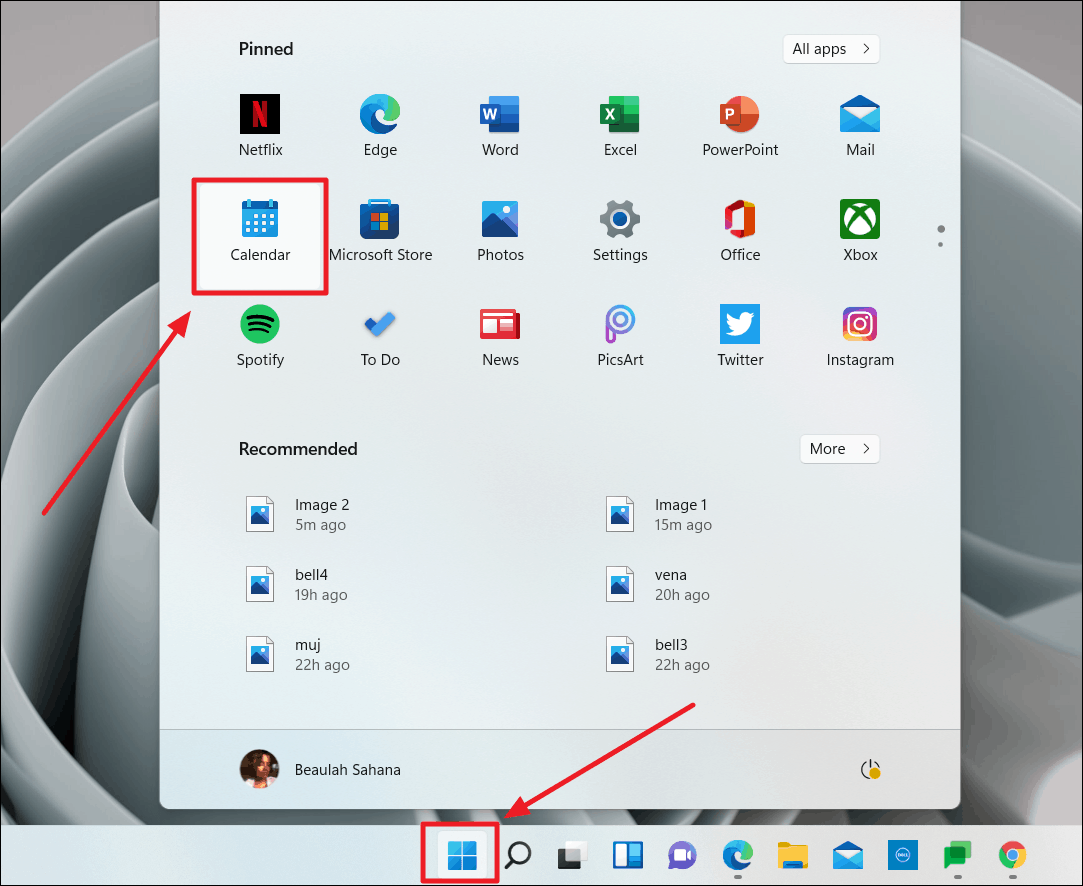Open Mail from the taskbar

click(847, 856)
